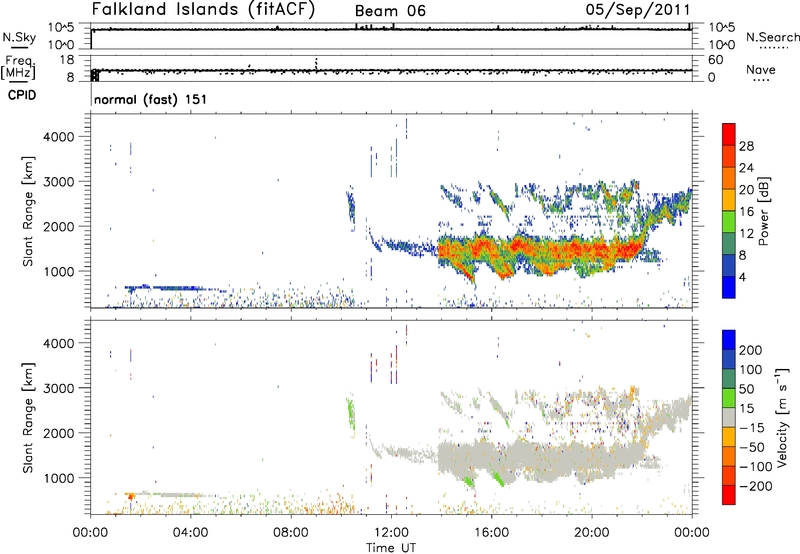Click the '28' Power color bar label
Viewport: 800px width, 554px height.
[746, 146]
